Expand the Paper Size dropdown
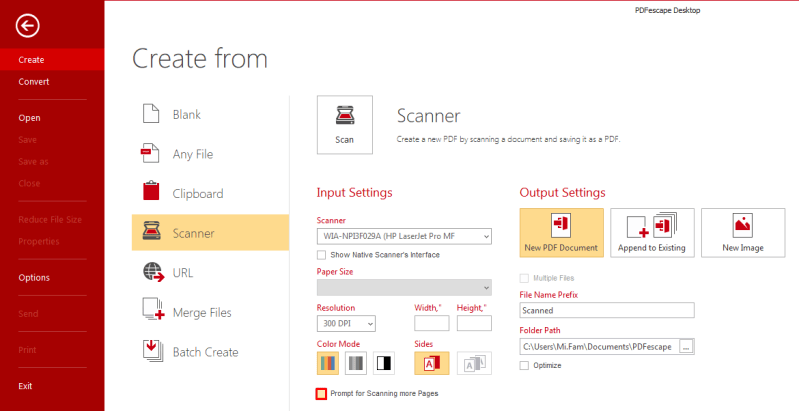The width and height of the screenshot is (799, 411). click(x=404, y=287)
